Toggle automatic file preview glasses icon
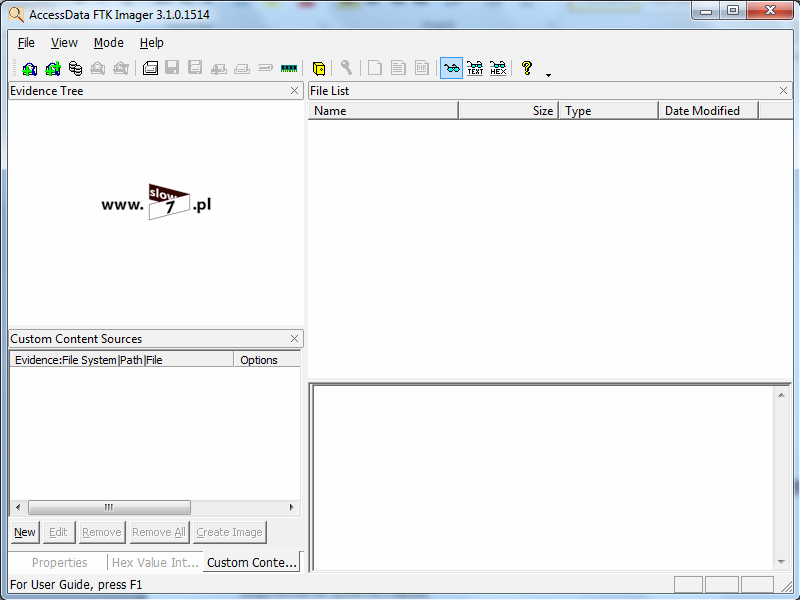 (452, 68)
